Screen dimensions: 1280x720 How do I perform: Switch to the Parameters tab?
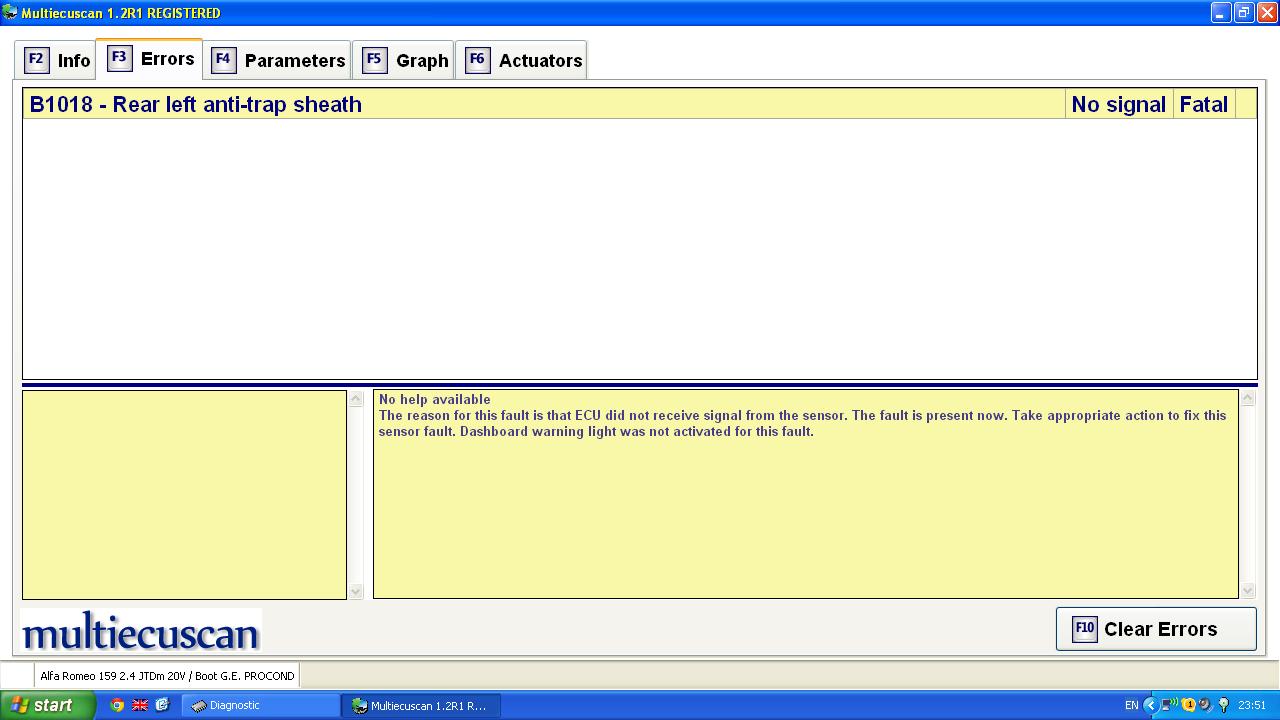[278, 60]
